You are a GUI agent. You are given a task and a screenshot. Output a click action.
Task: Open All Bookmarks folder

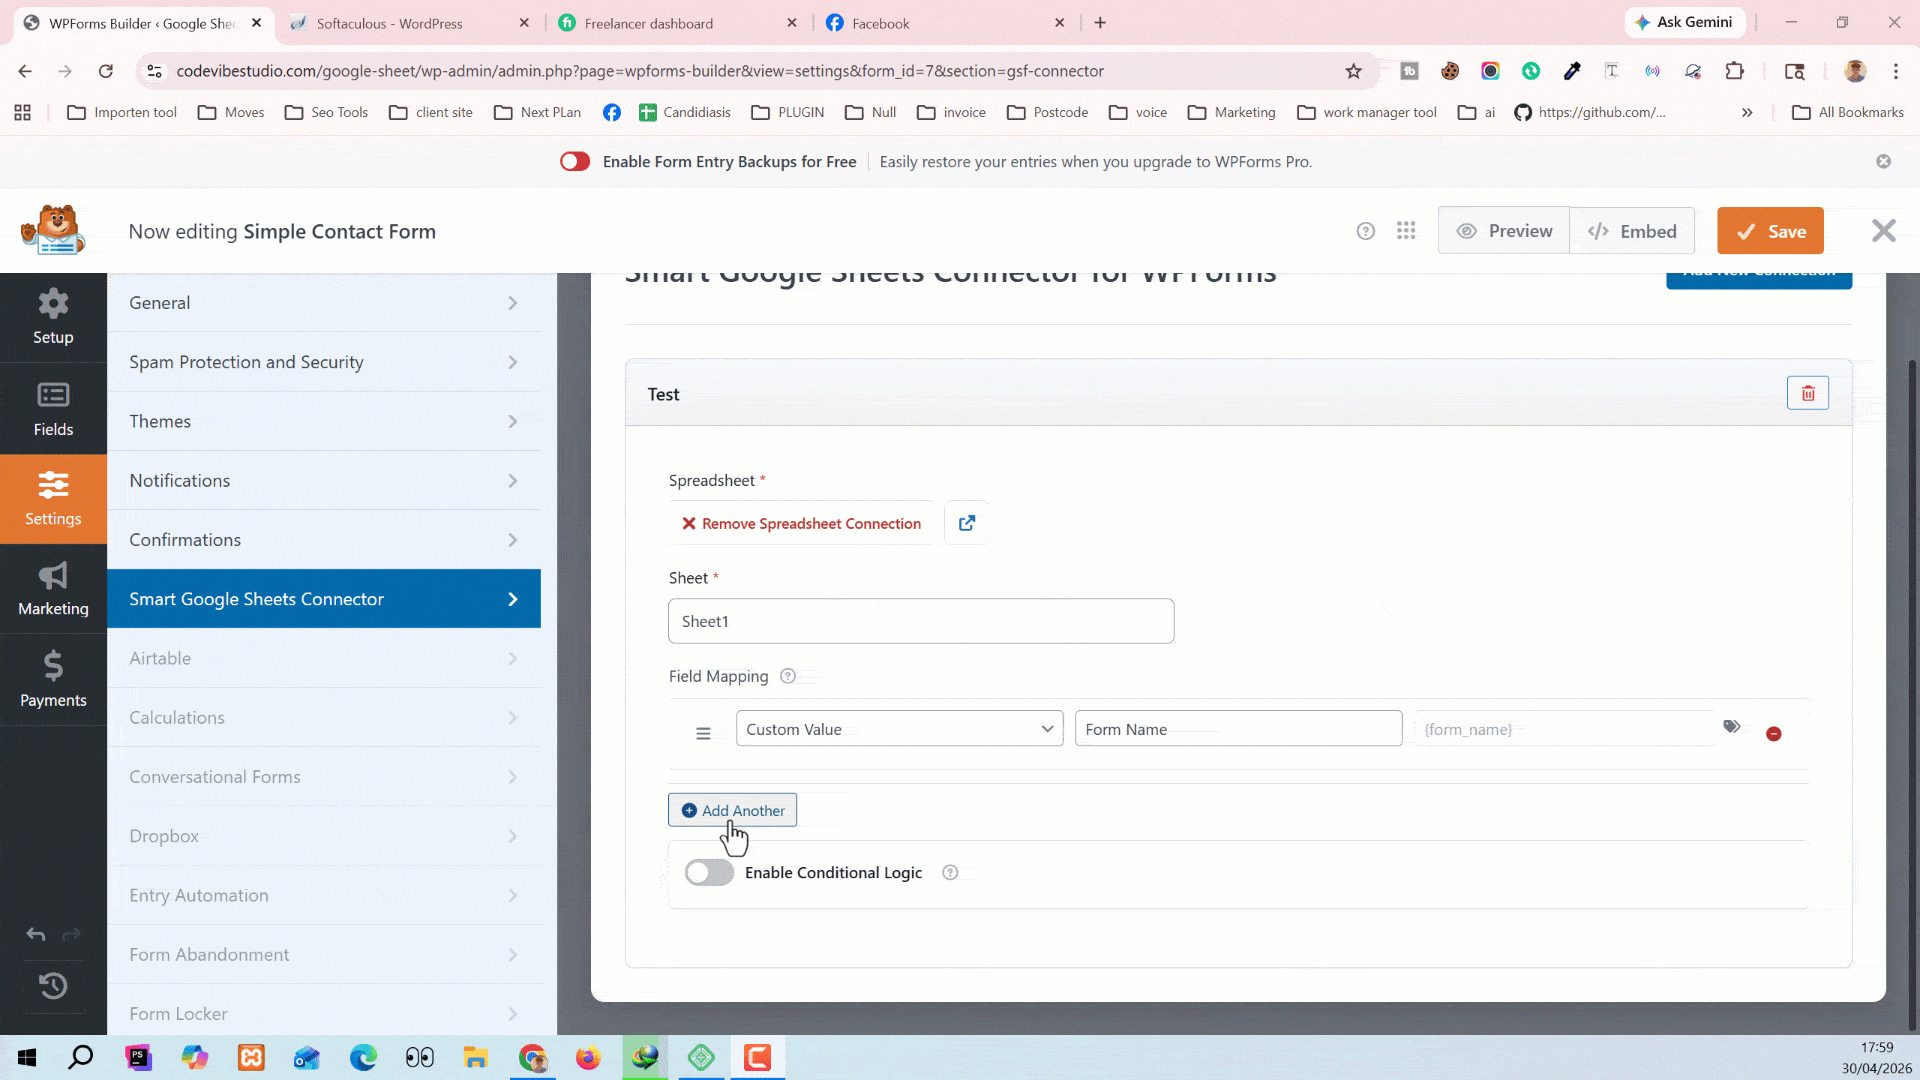[1848, 112]
